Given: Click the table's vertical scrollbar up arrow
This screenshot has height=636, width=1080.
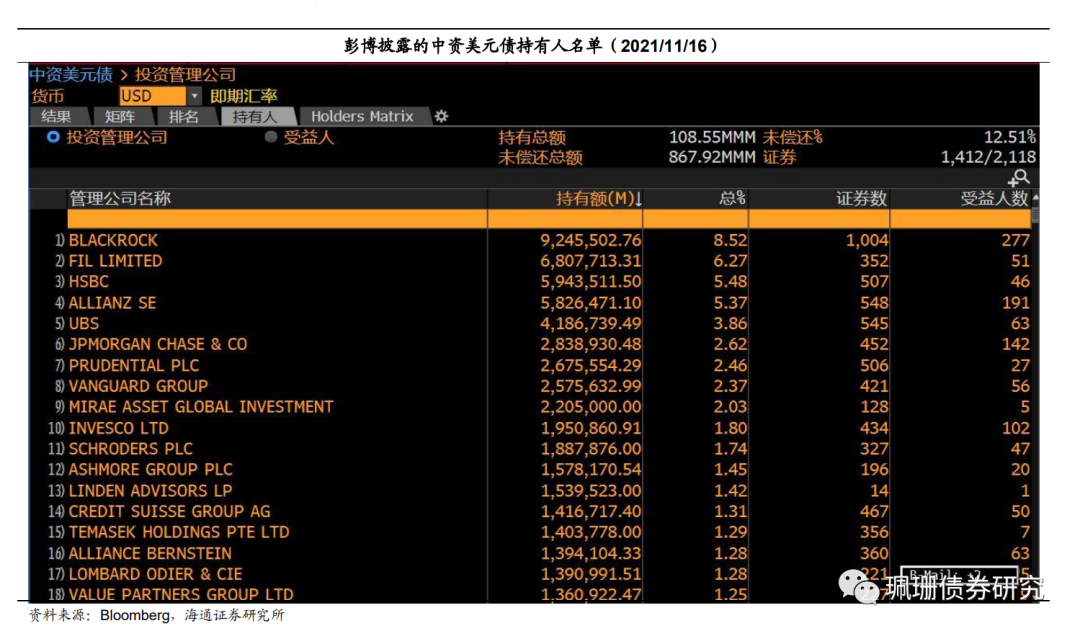Looking at the screenshot, I should click(x=1035, y=197).
